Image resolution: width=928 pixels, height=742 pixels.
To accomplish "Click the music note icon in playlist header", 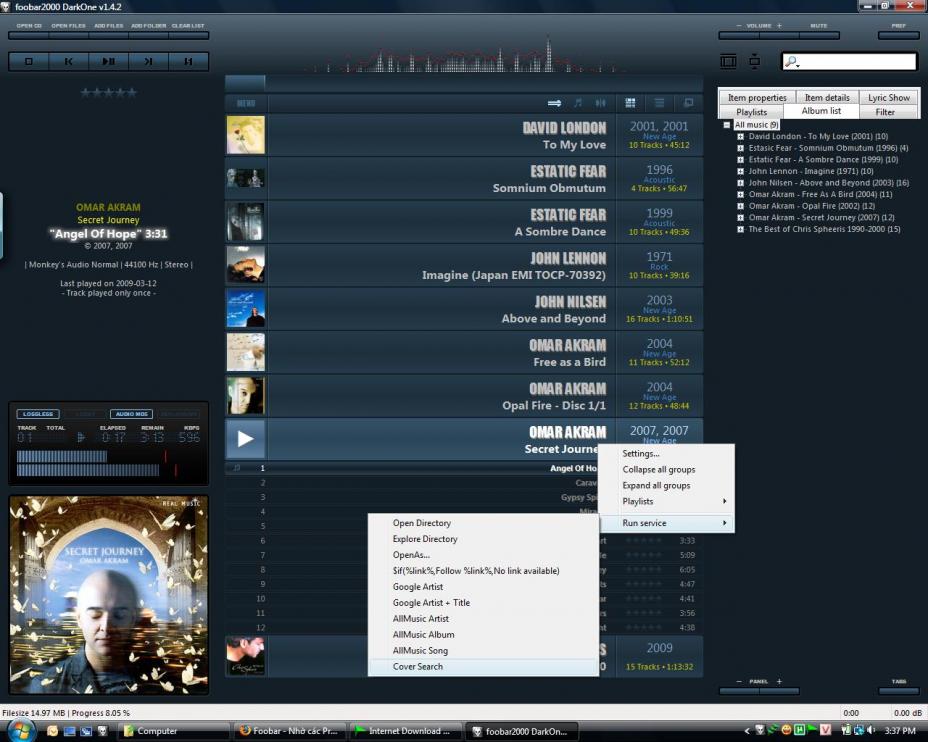I will point(578,103).
